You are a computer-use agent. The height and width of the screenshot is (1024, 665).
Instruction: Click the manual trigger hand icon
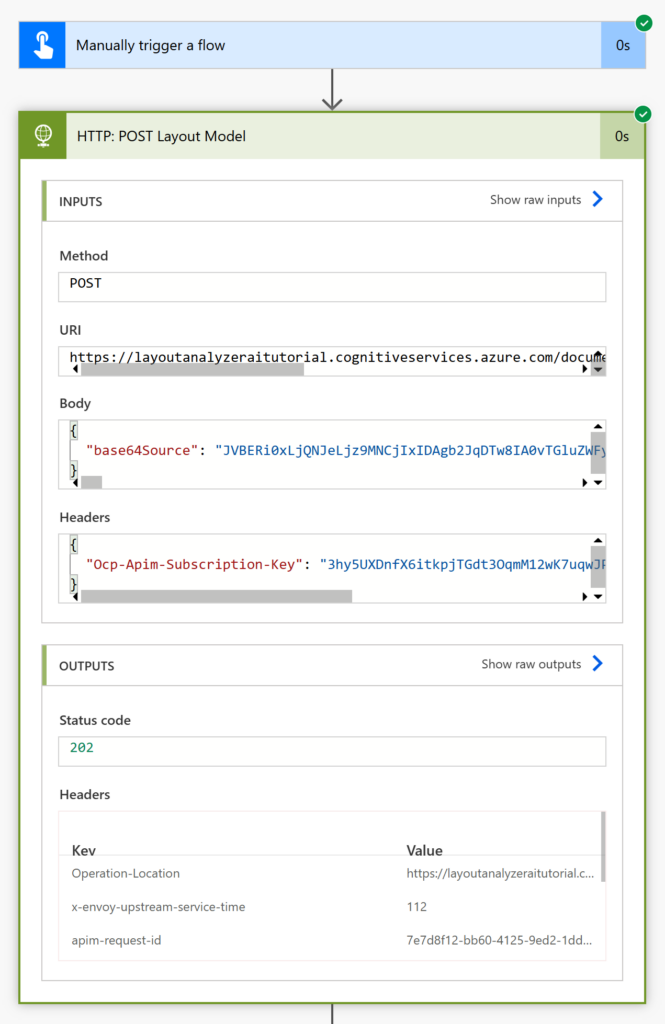(42, 45)
